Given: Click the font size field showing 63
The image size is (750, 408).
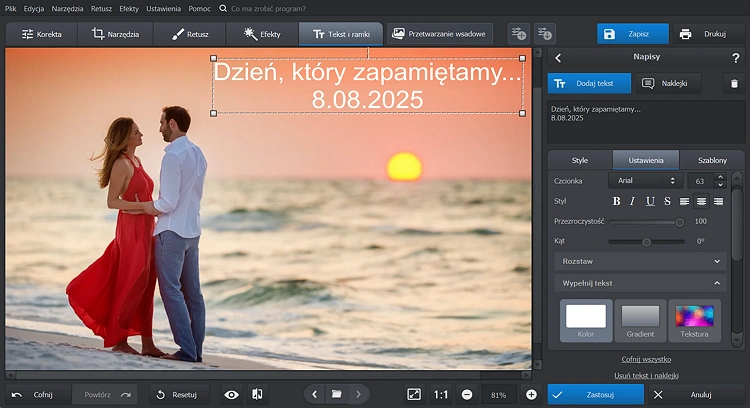Looking at the screenshot, I should (x=700, y=181).
